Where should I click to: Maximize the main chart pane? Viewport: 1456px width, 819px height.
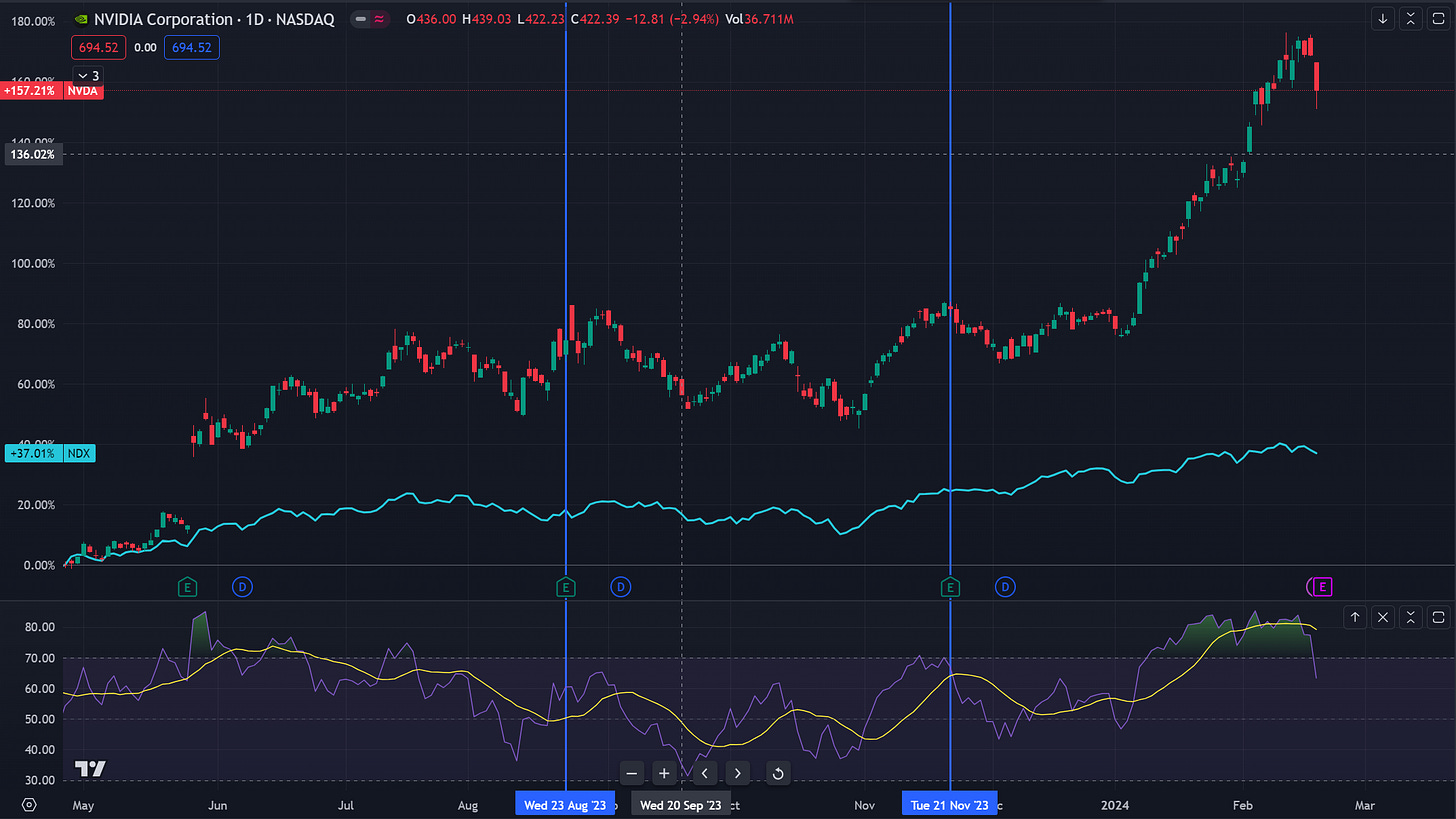point(1438,18)
